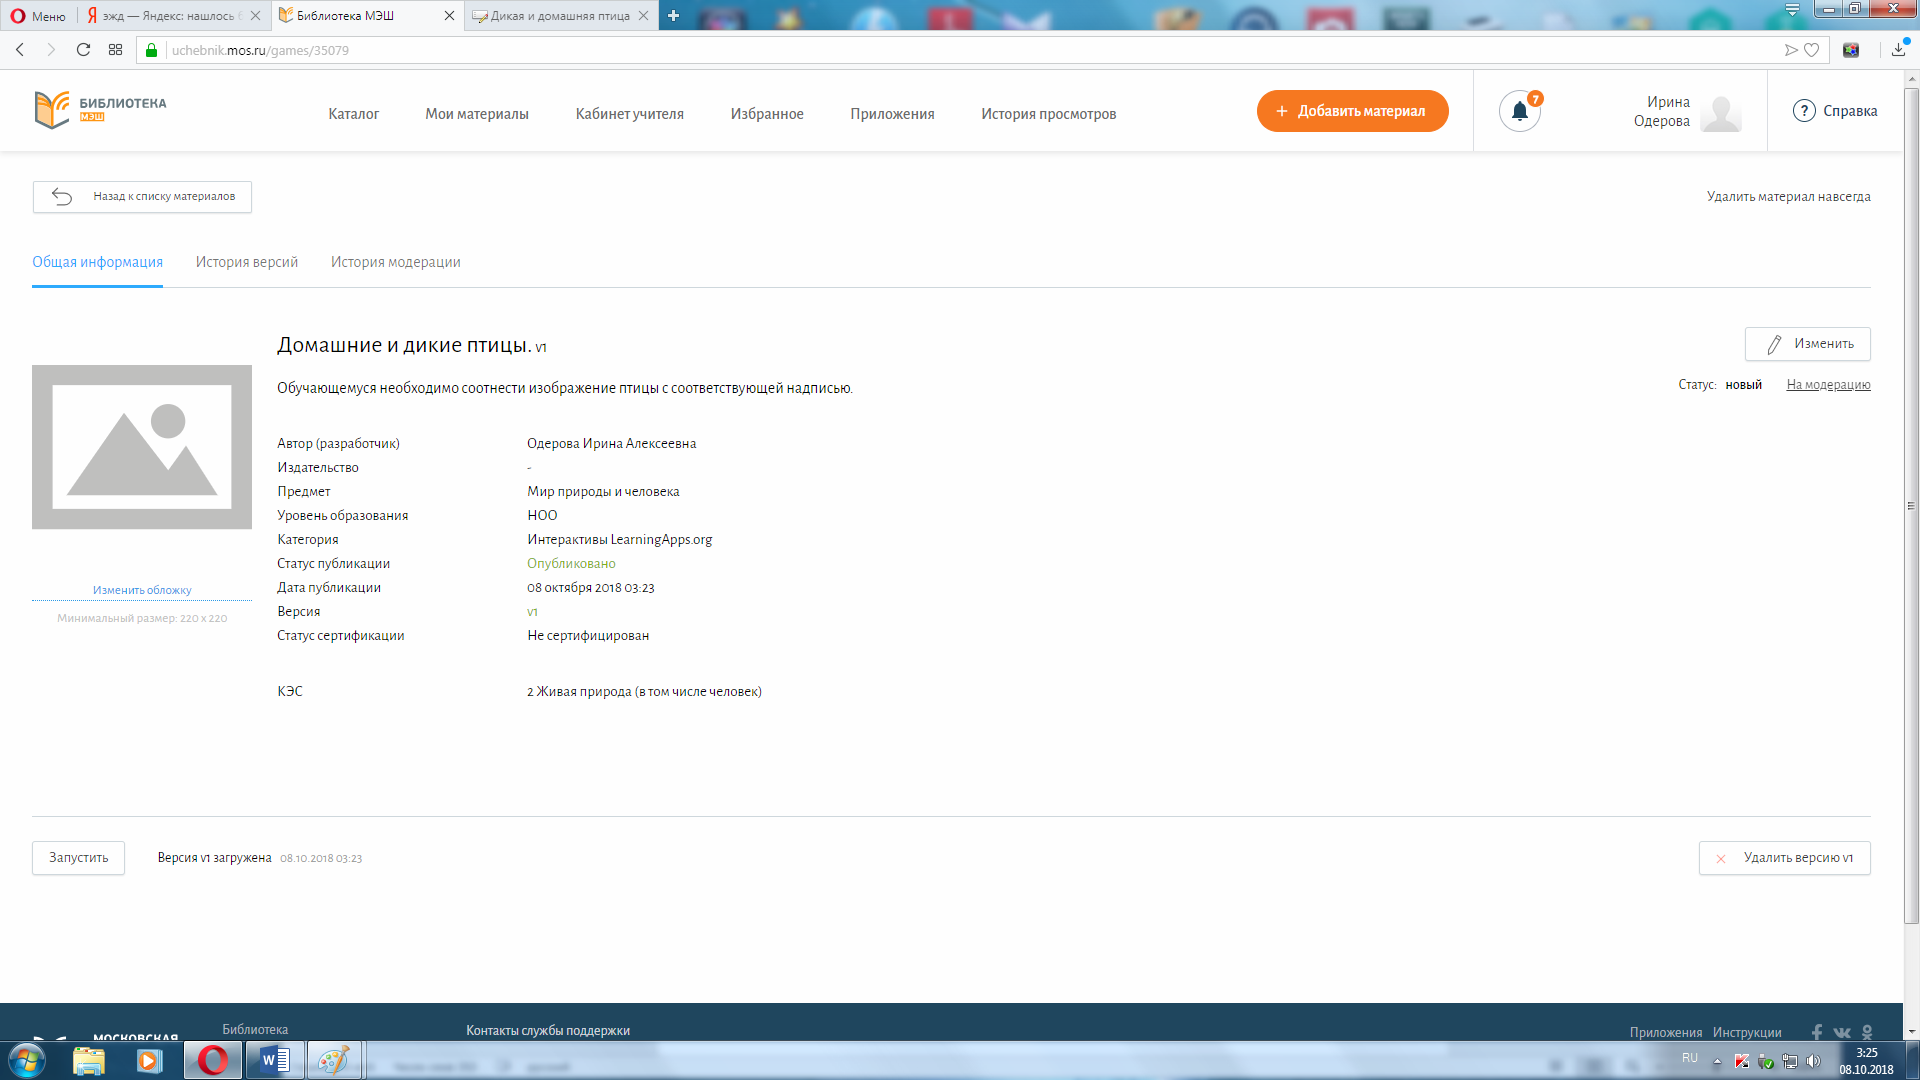The height and width of the screenshot is (1080, 1920).
Task: Launch the material with Запустить
Action: tap(78, 858)
